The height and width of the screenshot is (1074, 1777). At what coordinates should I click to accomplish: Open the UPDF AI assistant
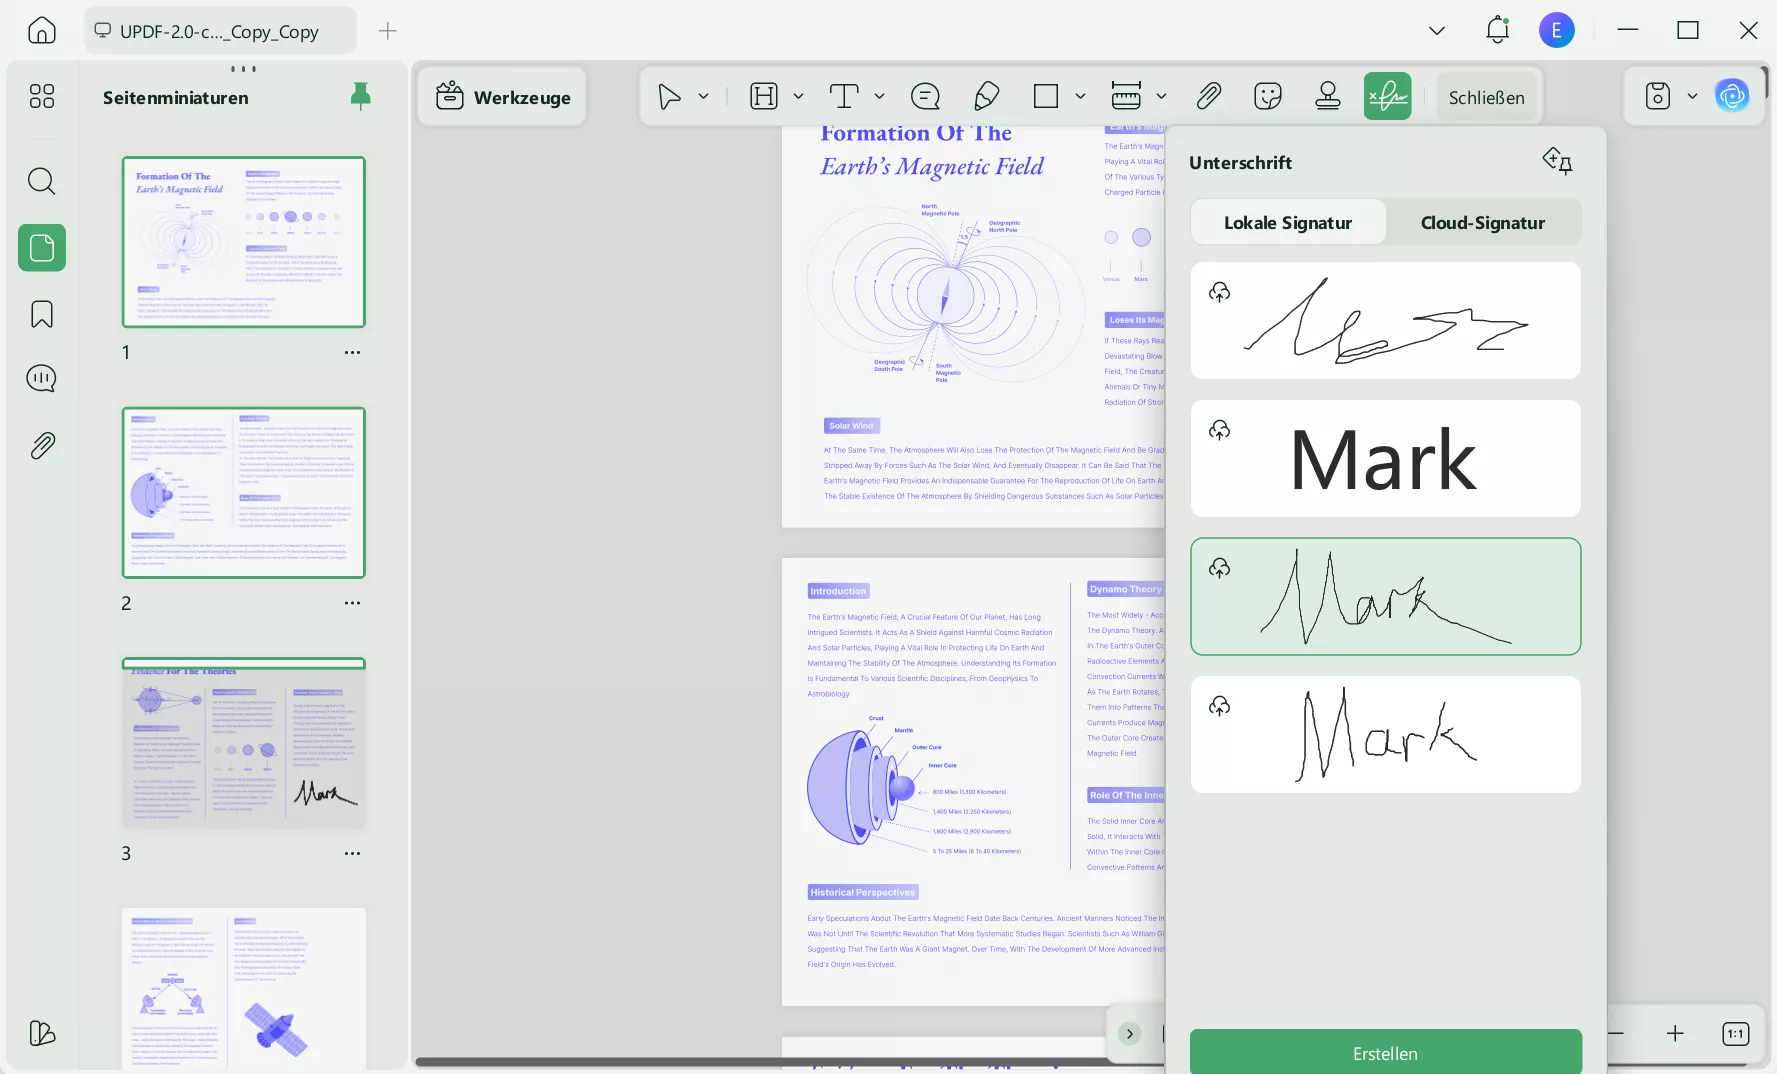[1732, 96]
